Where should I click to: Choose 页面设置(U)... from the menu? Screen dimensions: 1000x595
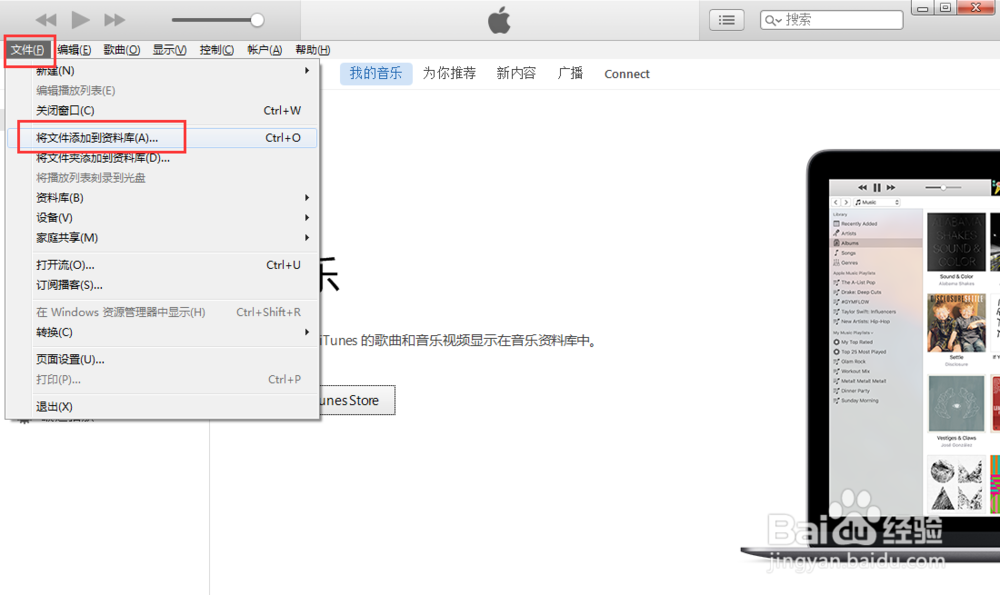[x=162, y=360]
